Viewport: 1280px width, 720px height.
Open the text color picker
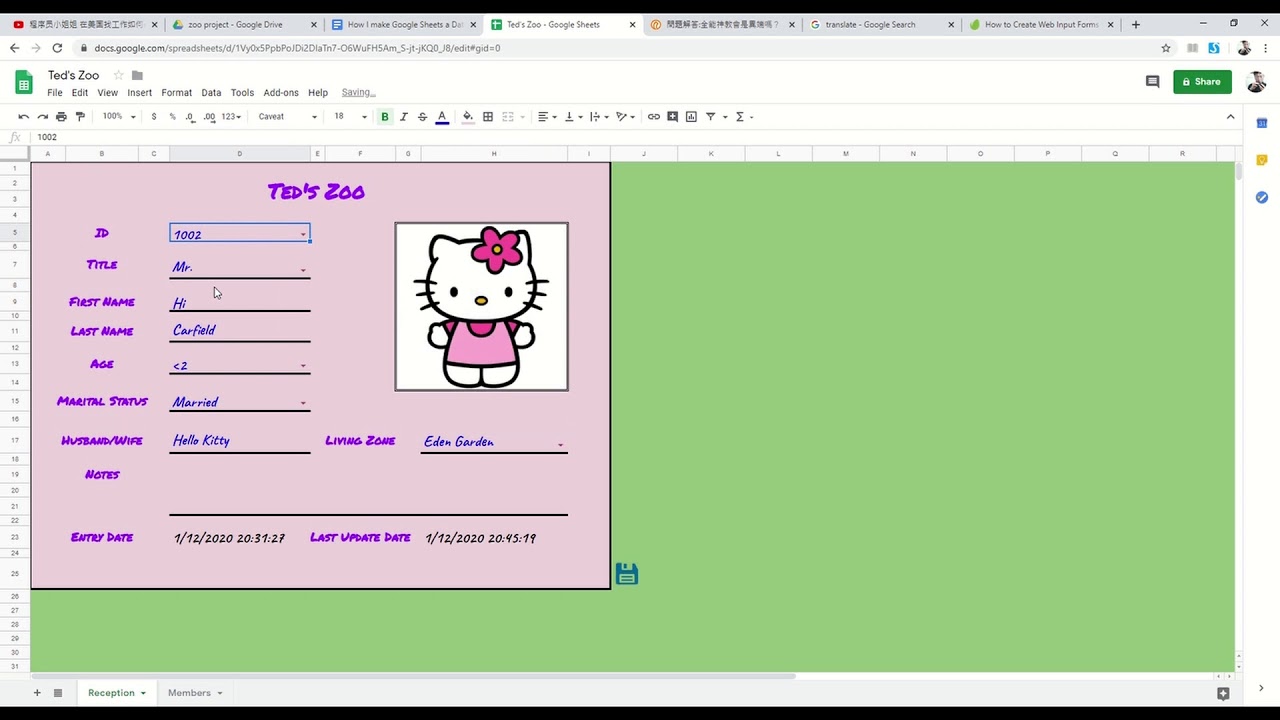[x=442, y=117]
